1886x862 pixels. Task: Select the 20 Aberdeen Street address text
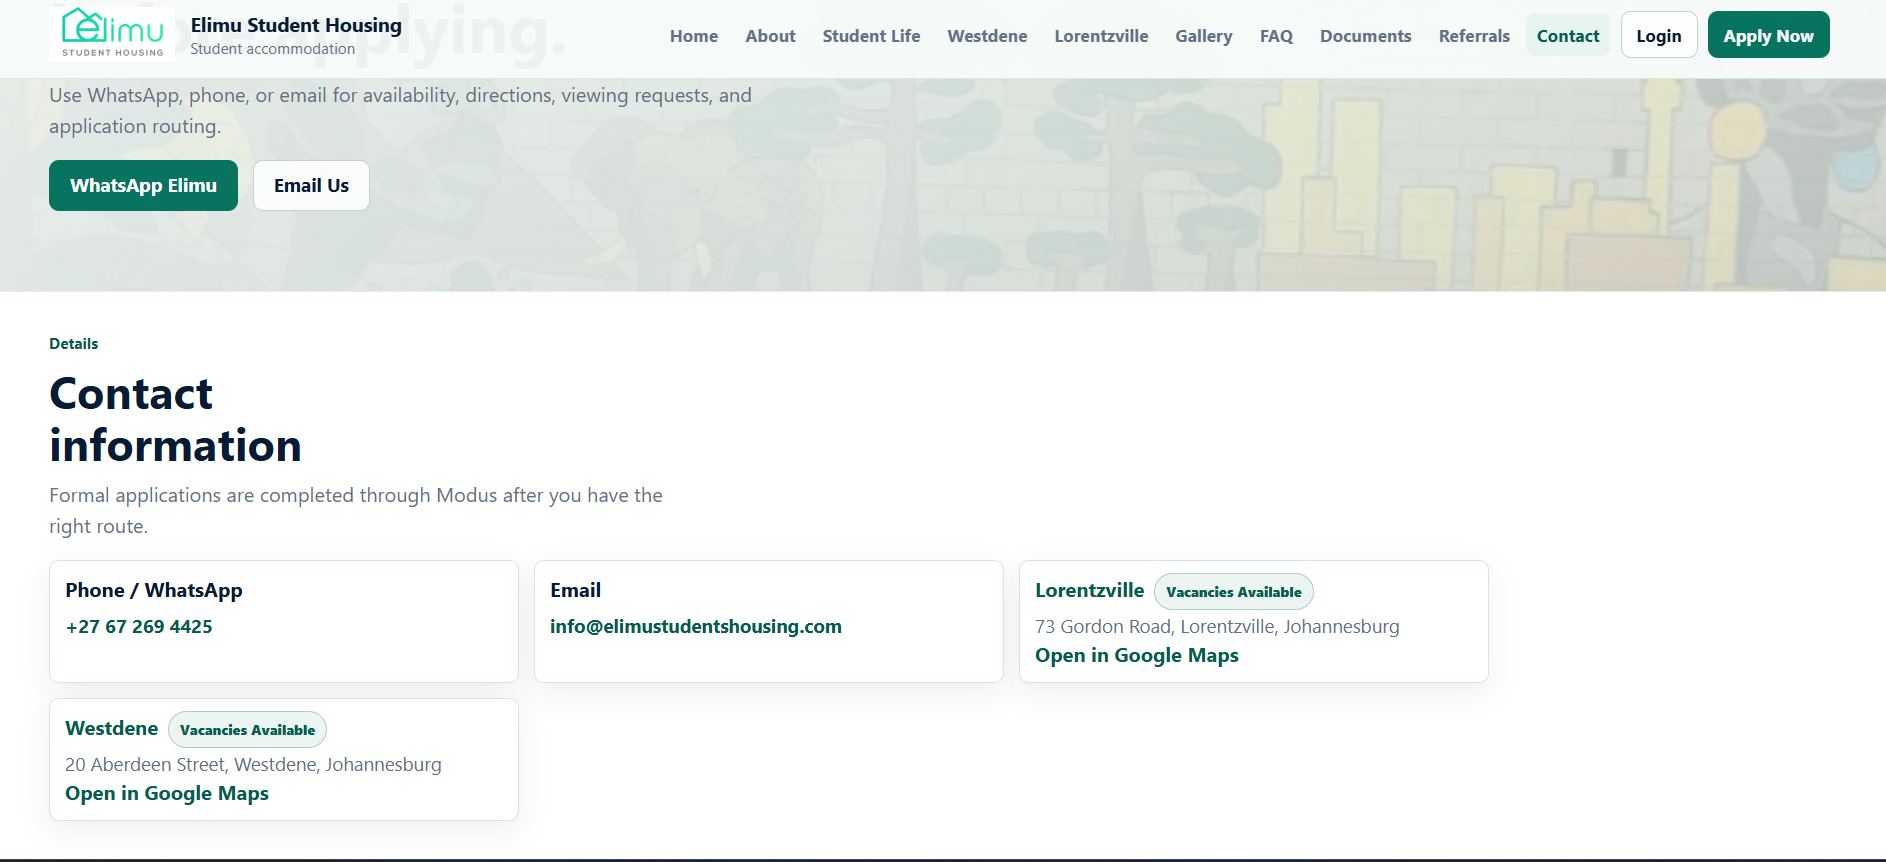point(253,765)
